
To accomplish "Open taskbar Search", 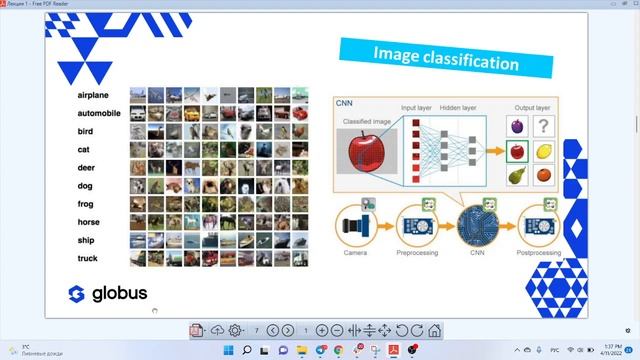I will (x=247, y=350).
